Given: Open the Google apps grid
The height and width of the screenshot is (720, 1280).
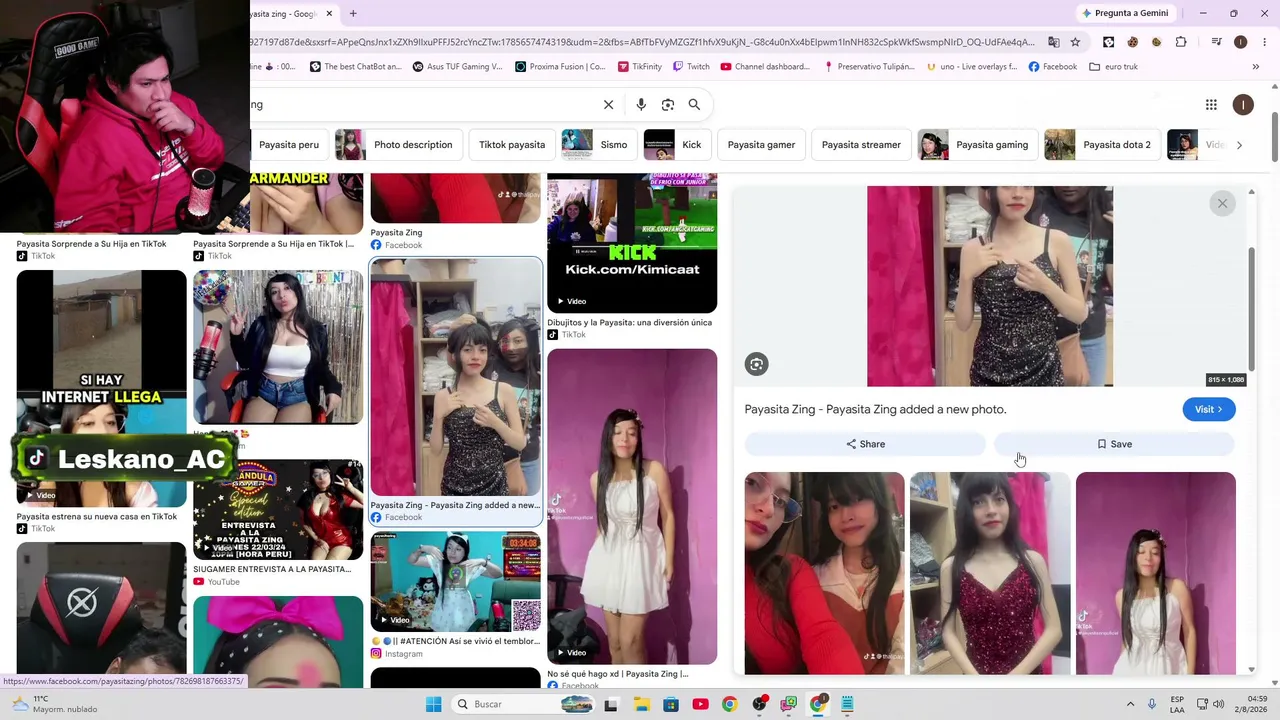Looking at the screenshot, I should (1211, 104).
